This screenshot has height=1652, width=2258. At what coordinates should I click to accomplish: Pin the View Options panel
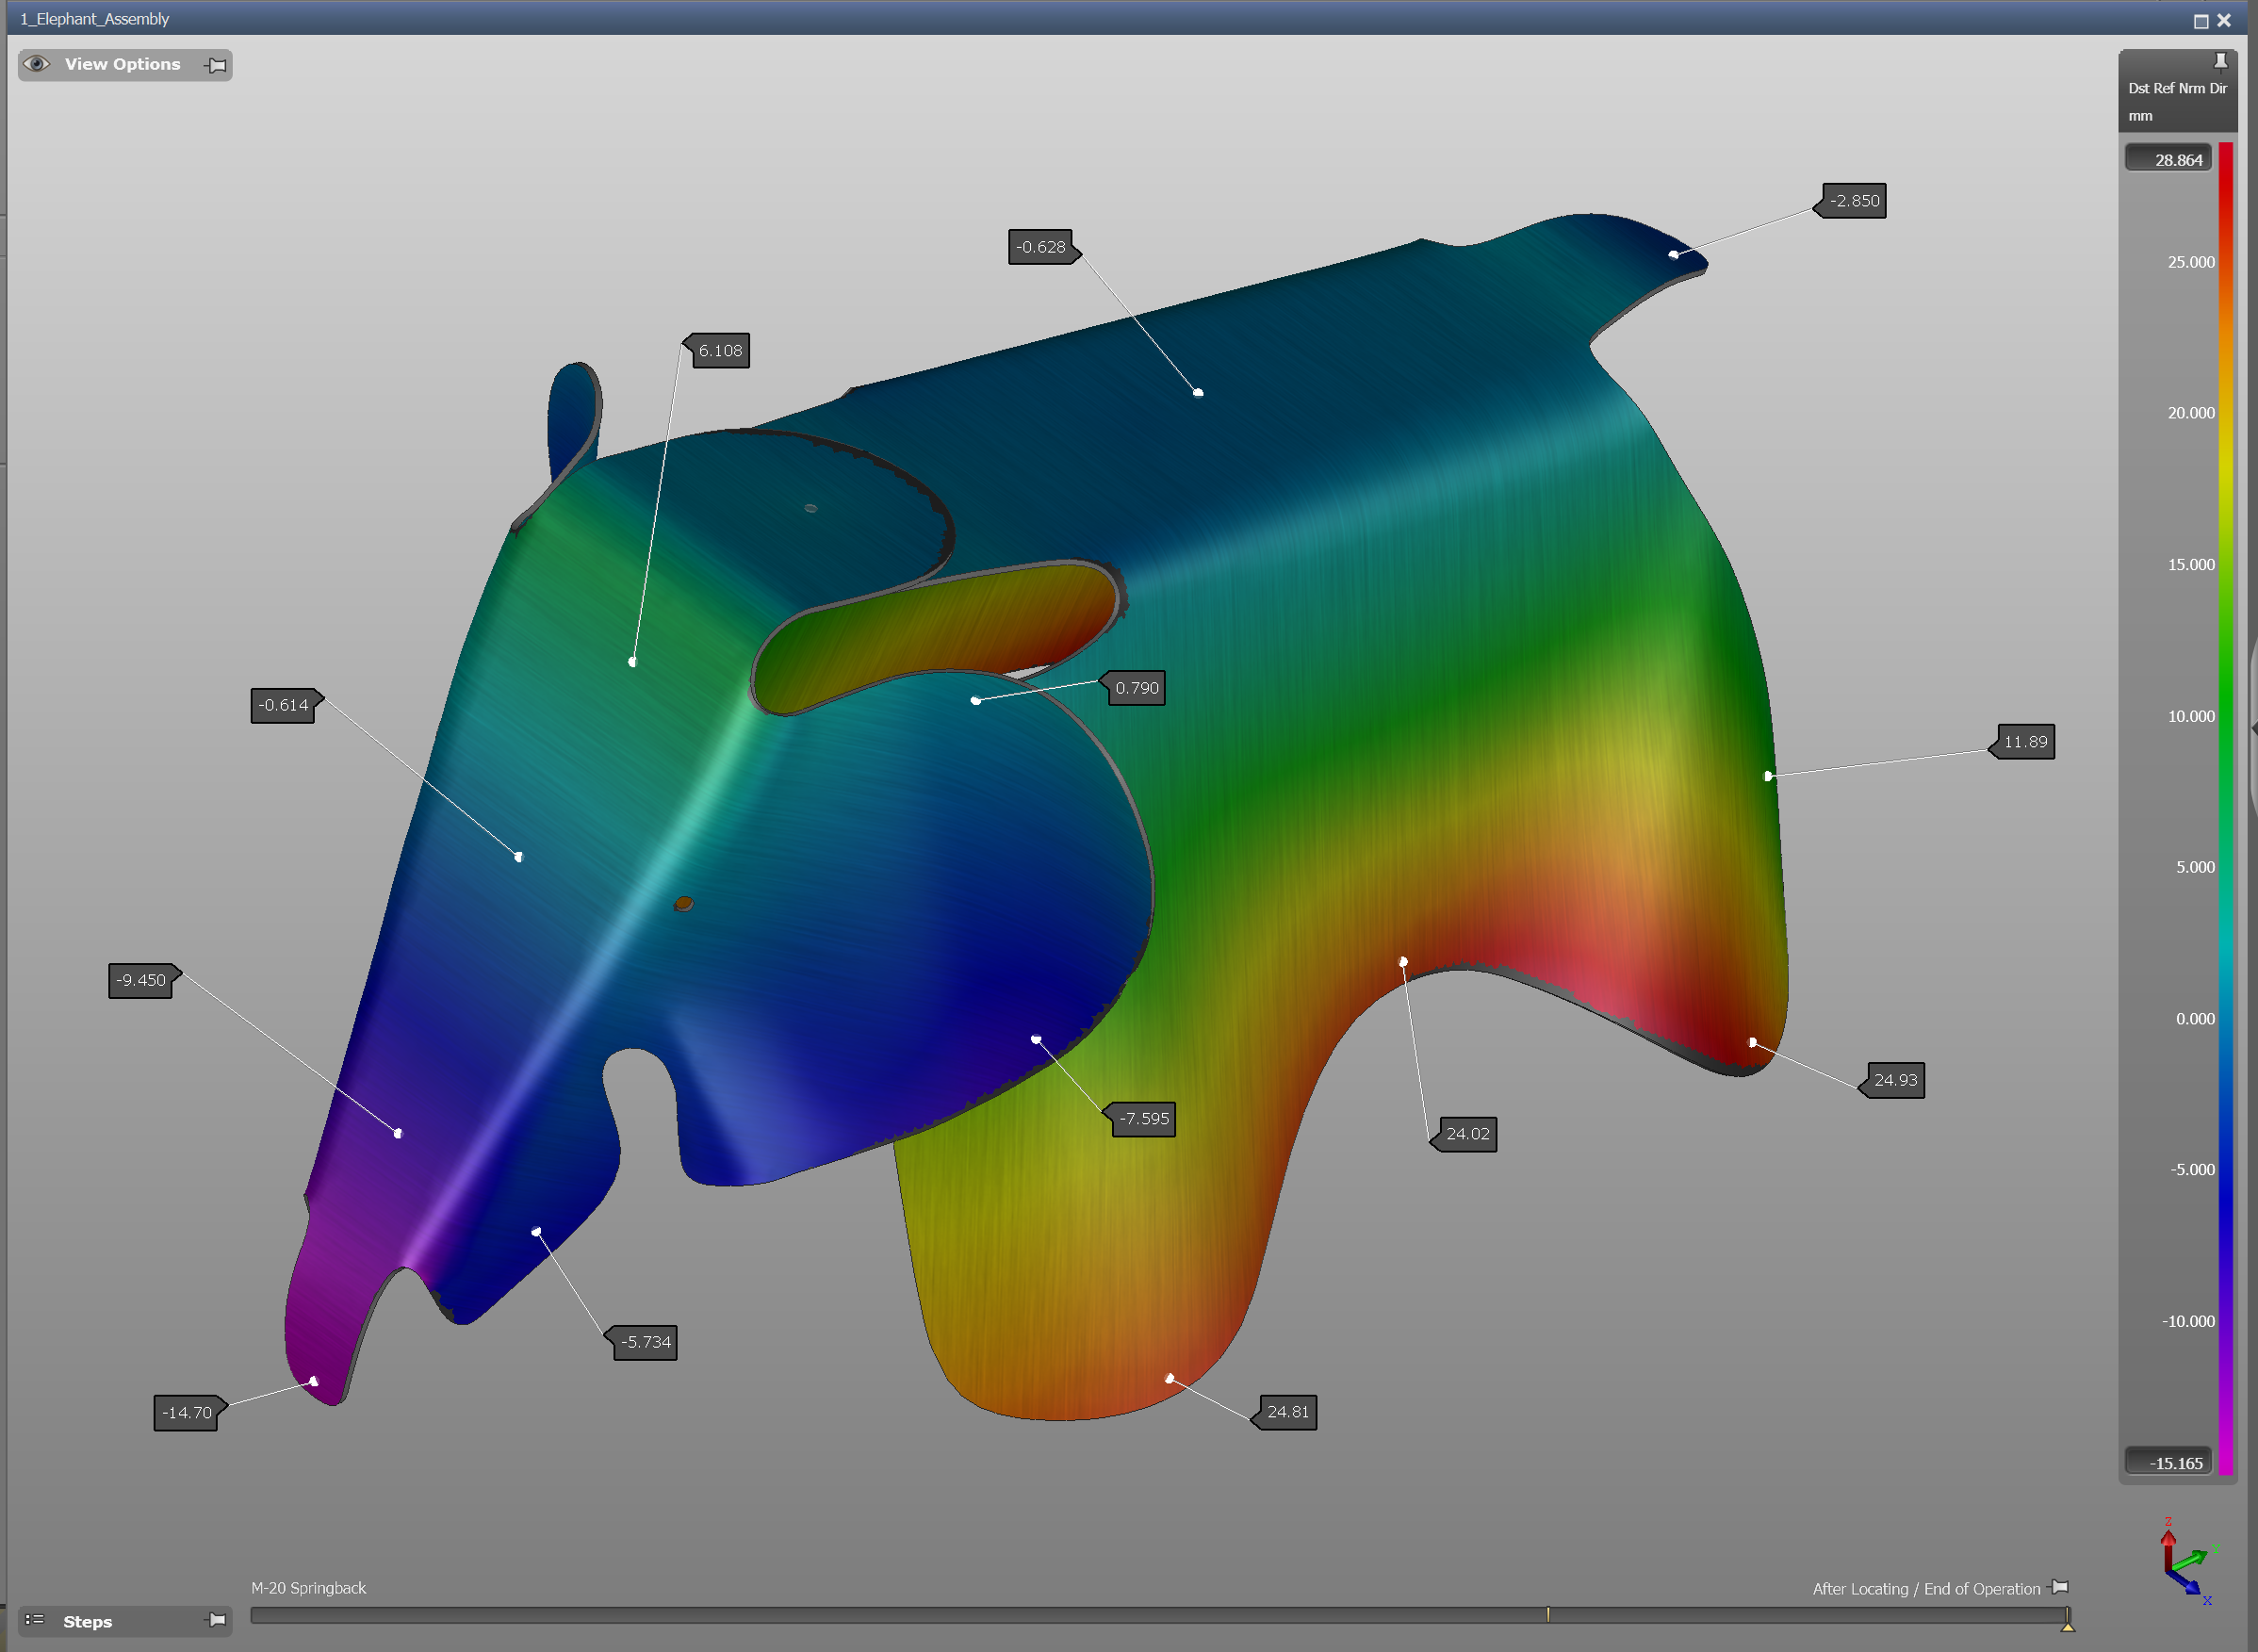click(x=215, y=66)
